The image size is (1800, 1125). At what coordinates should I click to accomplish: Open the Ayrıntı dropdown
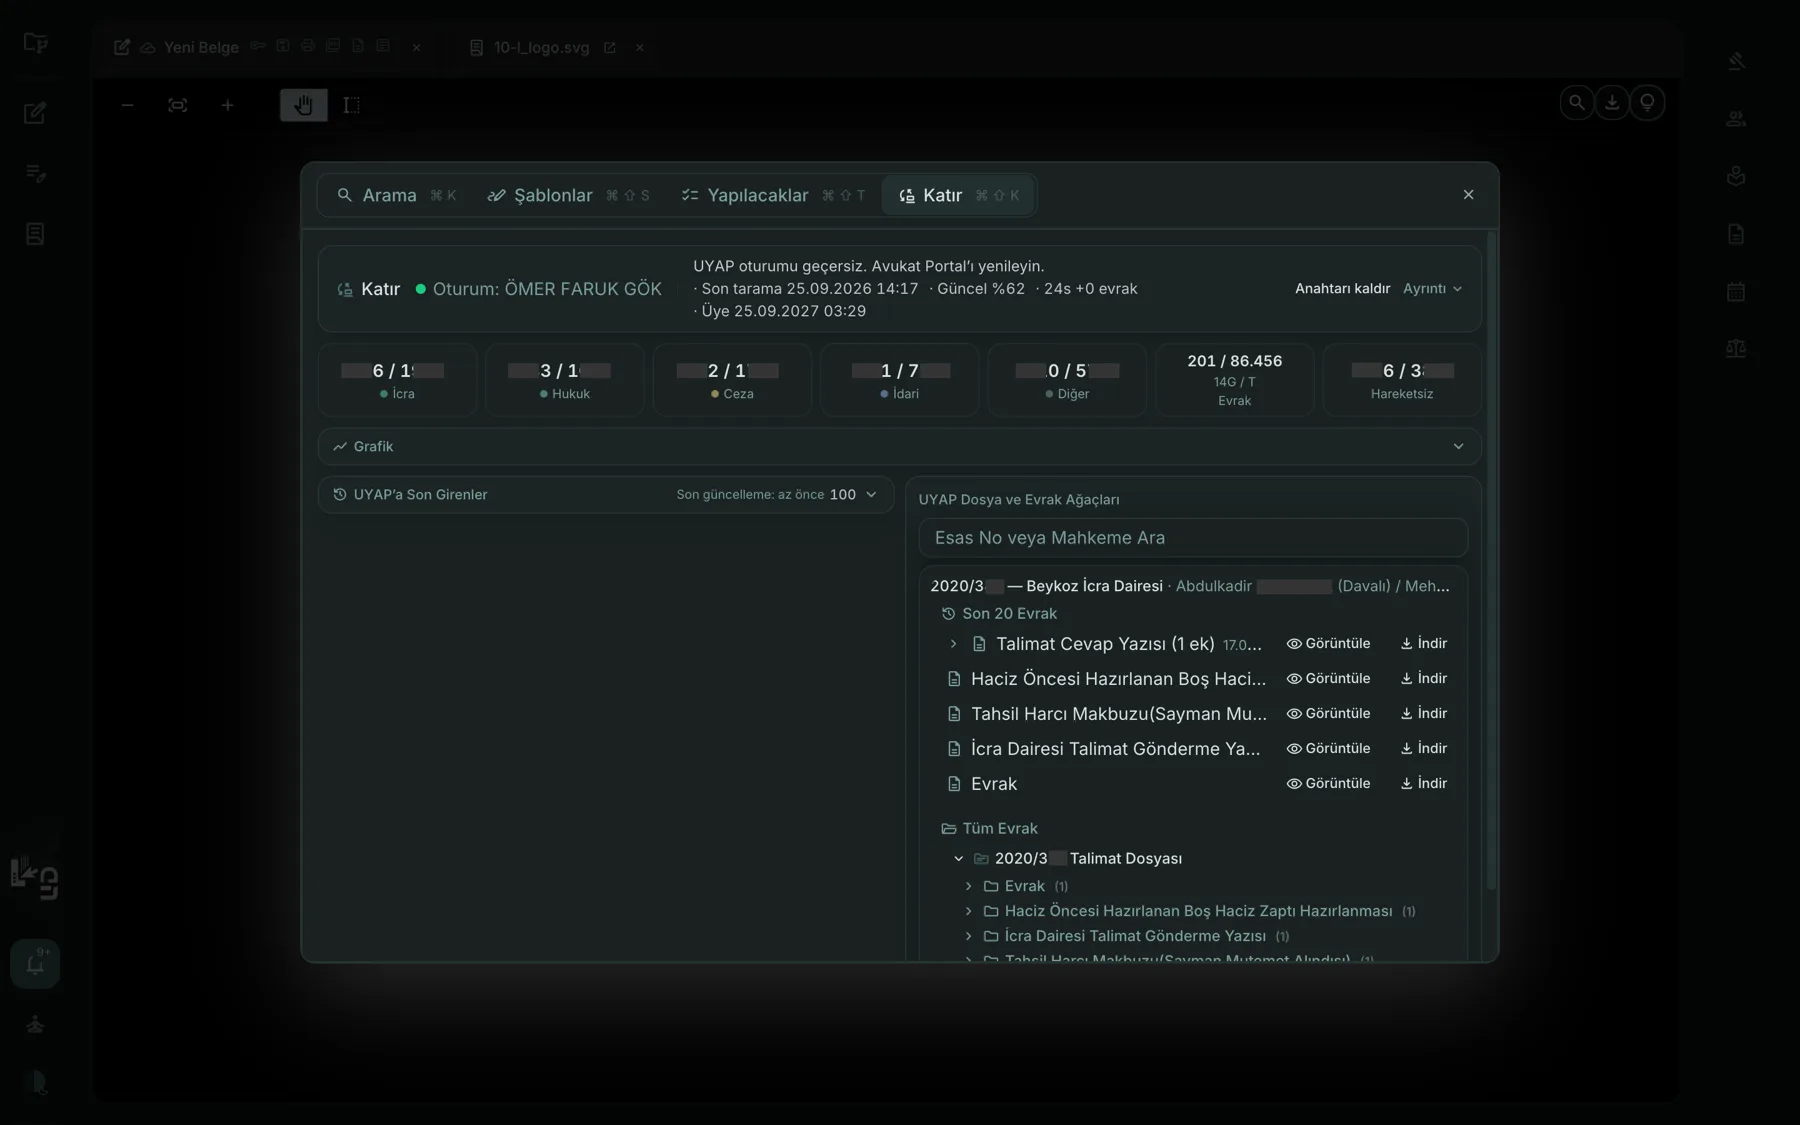click(1432, 289)
